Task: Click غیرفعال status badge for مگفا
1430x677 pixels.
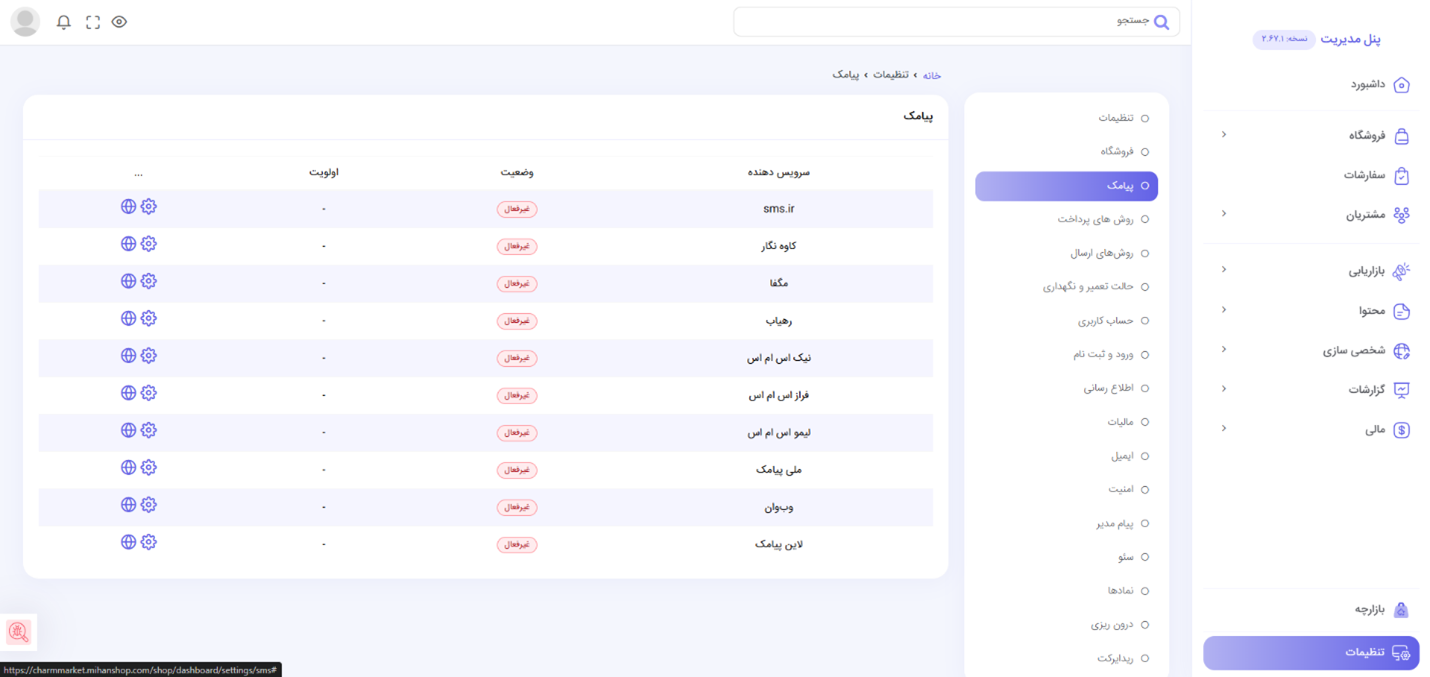Action: pos(517,284)
